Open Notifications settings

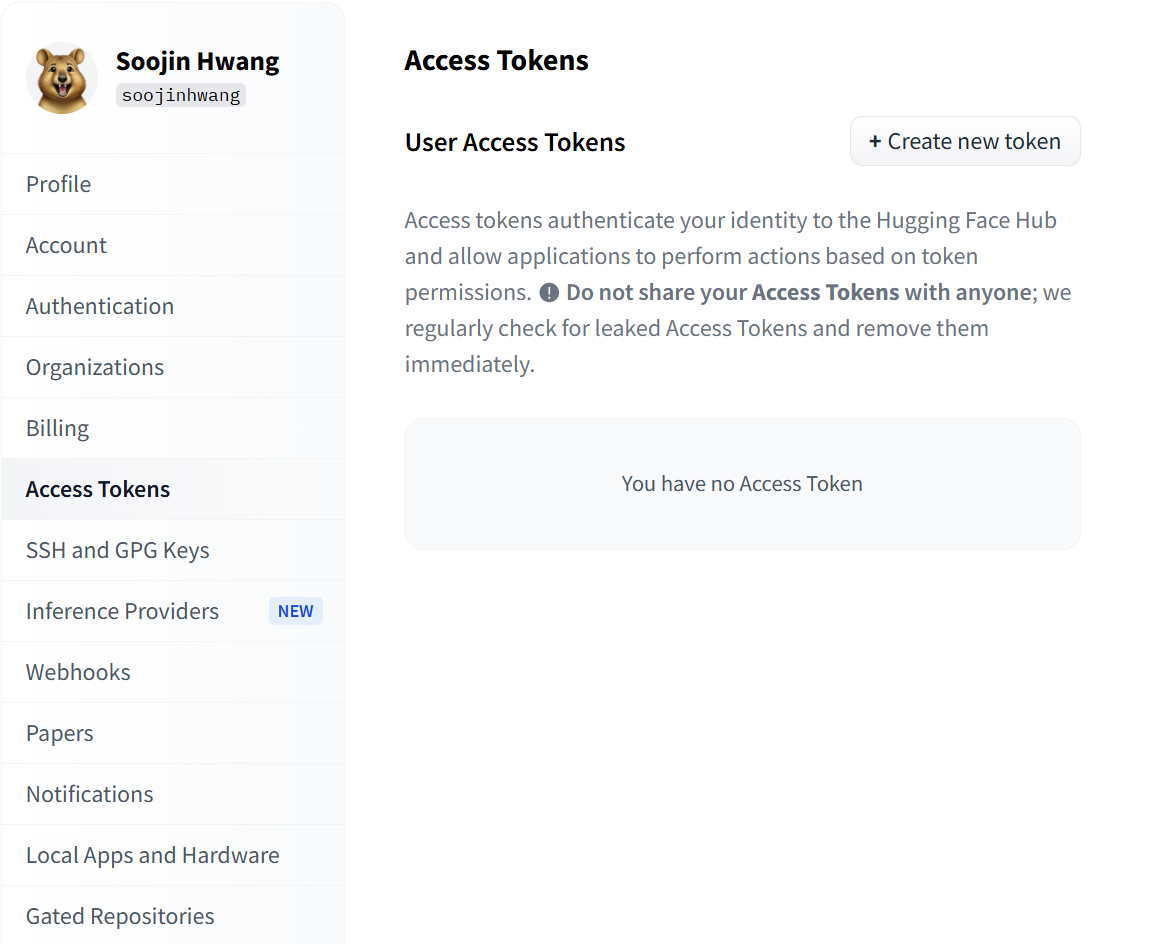[90, 795]
